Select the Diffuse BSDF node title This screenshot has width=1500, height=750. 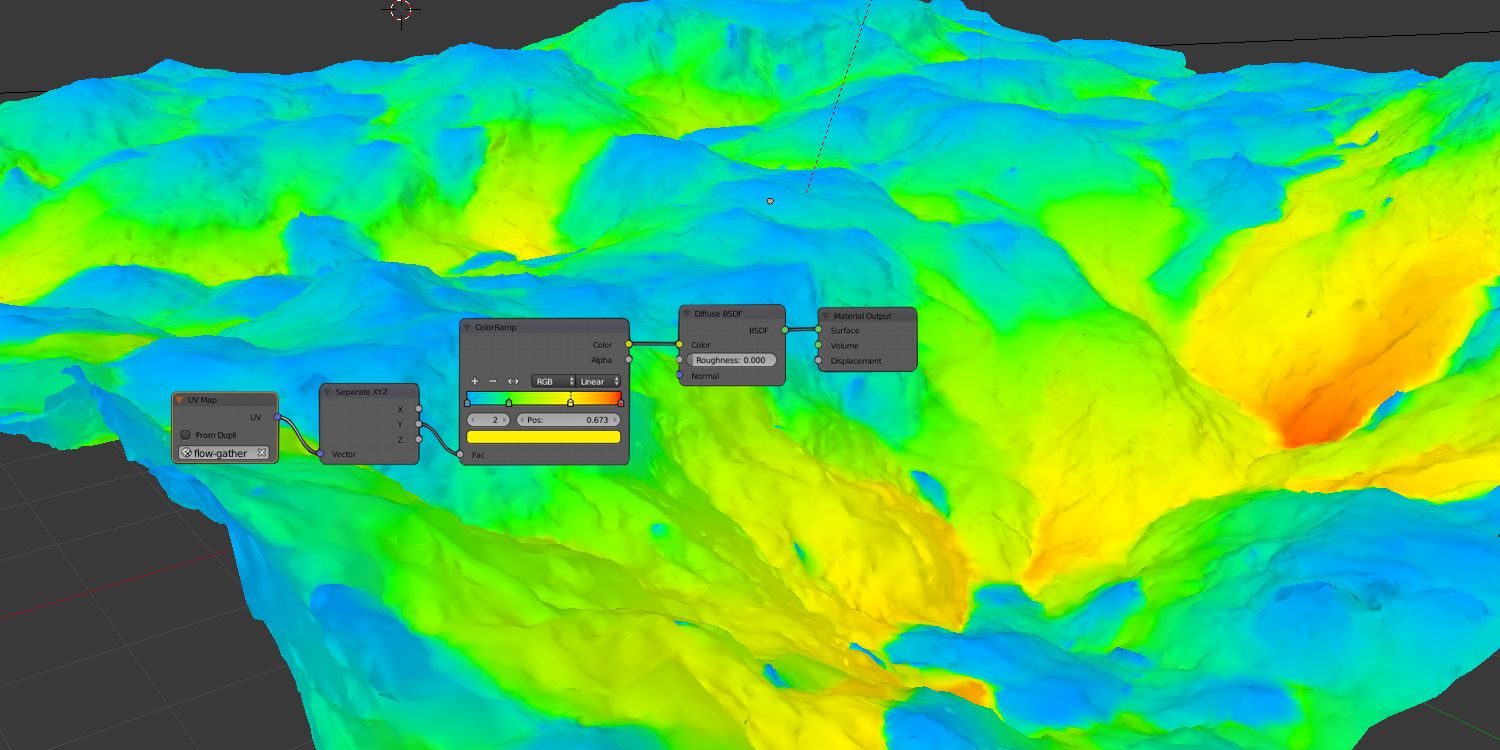coord(718,313)
